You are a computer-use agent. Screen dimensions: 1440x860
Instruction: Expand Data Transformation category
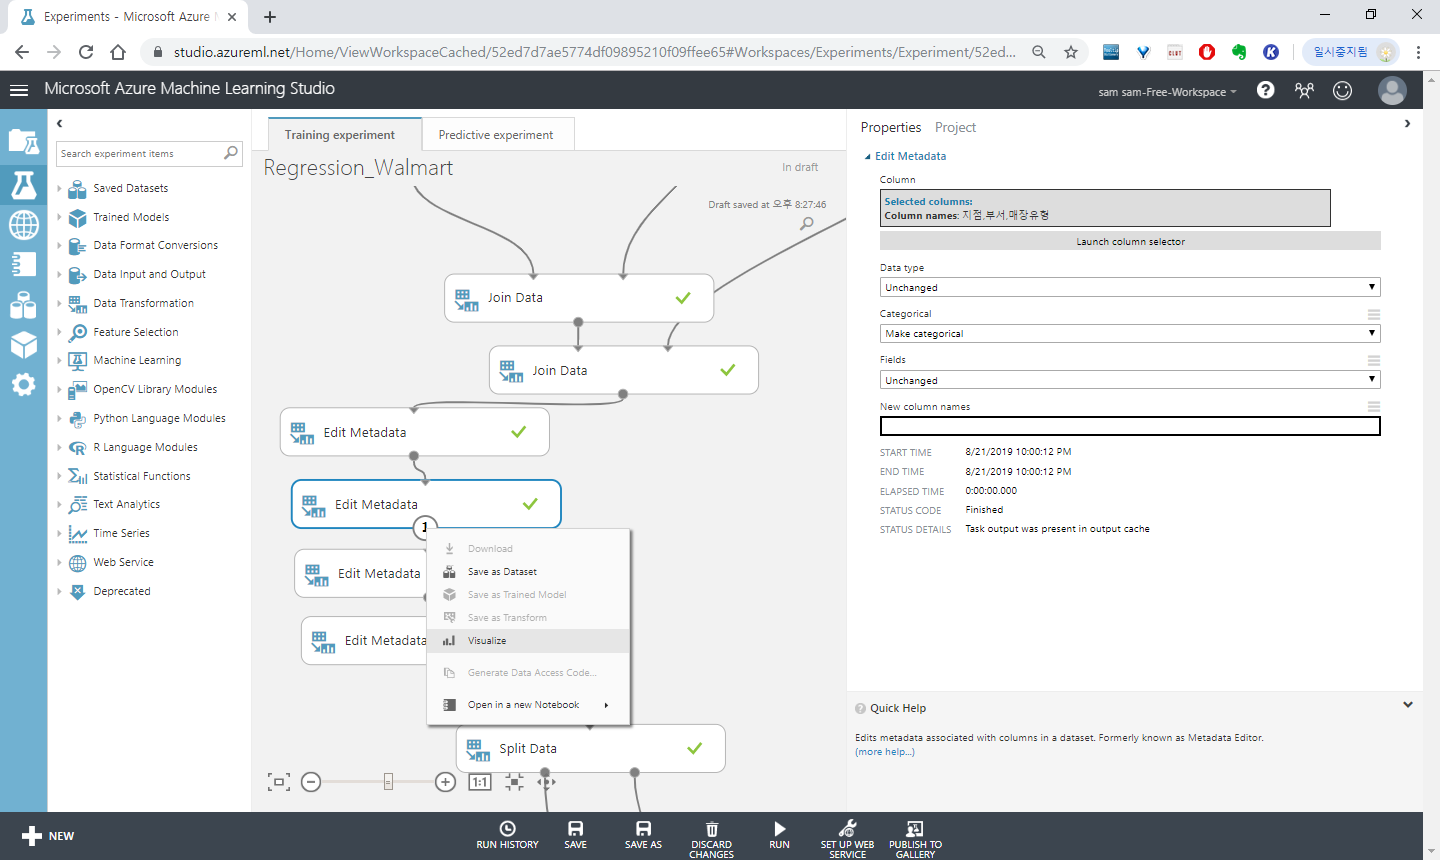59,303
